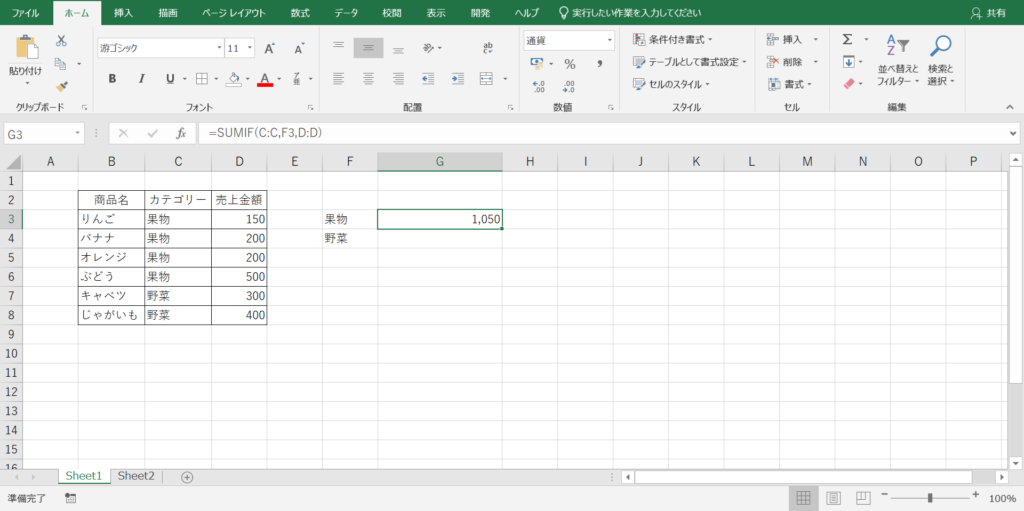This screenshot has height=511, width=1024.
Task: Click the Fill down arrow icon
Action: [x=848, y=62]
